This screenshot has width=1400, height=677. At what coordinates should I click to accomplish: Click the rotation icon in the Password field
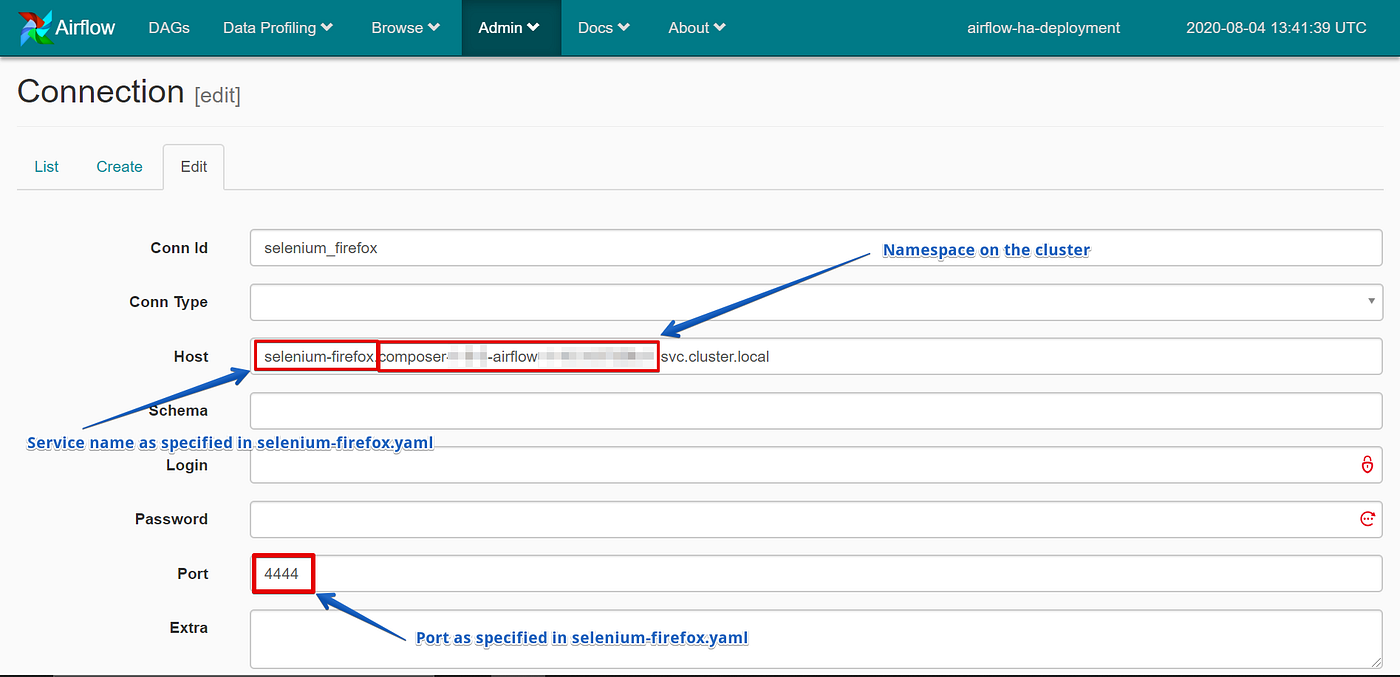click(1367, 518)
